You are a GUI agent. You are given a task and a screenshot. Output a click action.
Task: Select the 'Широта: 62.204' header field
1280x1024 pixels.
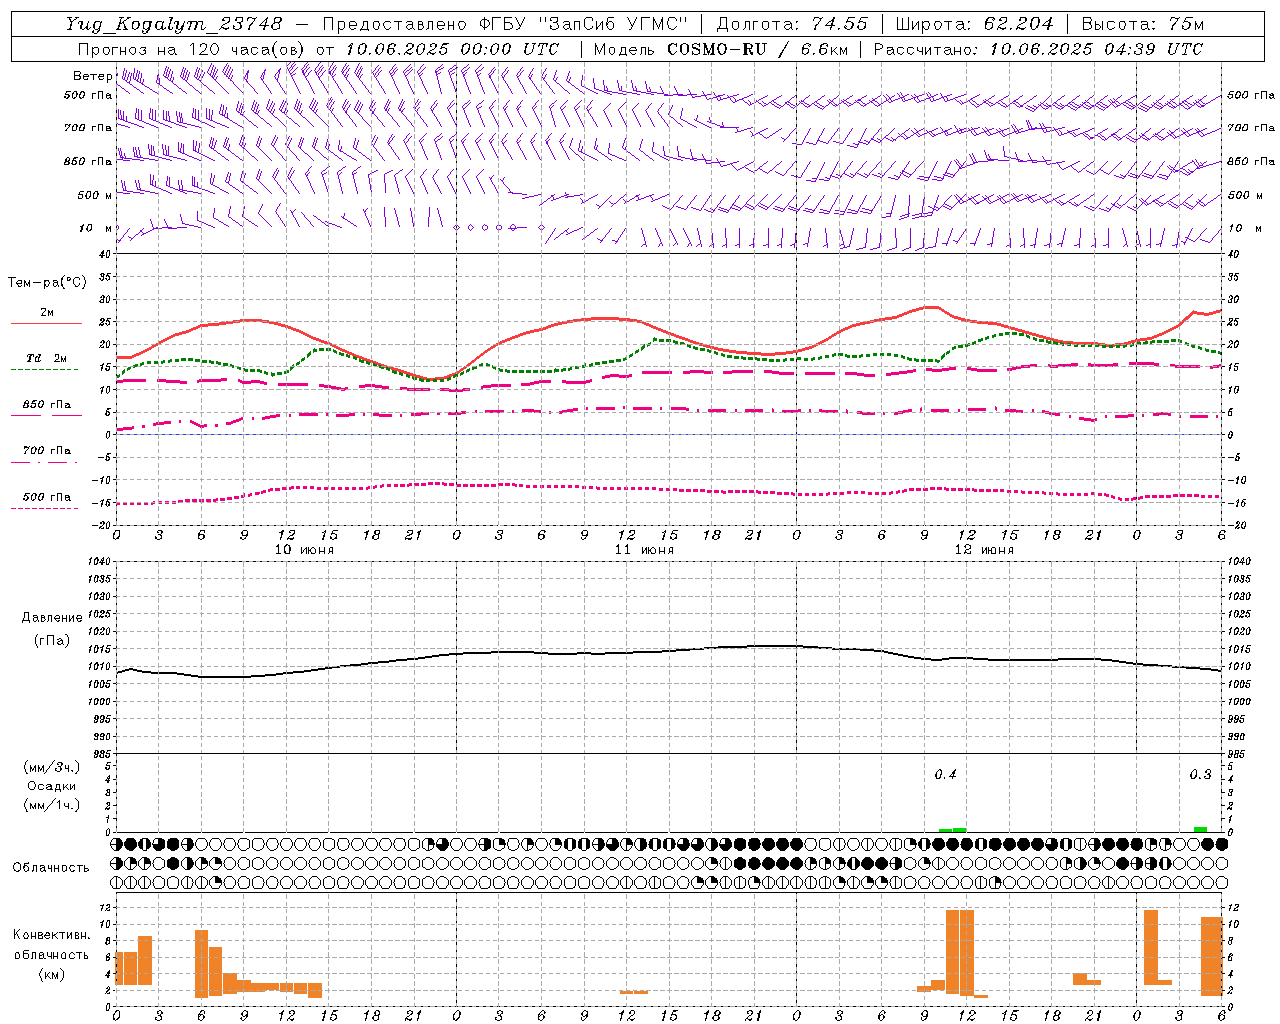pyautogui.click(x=974, y=23)
